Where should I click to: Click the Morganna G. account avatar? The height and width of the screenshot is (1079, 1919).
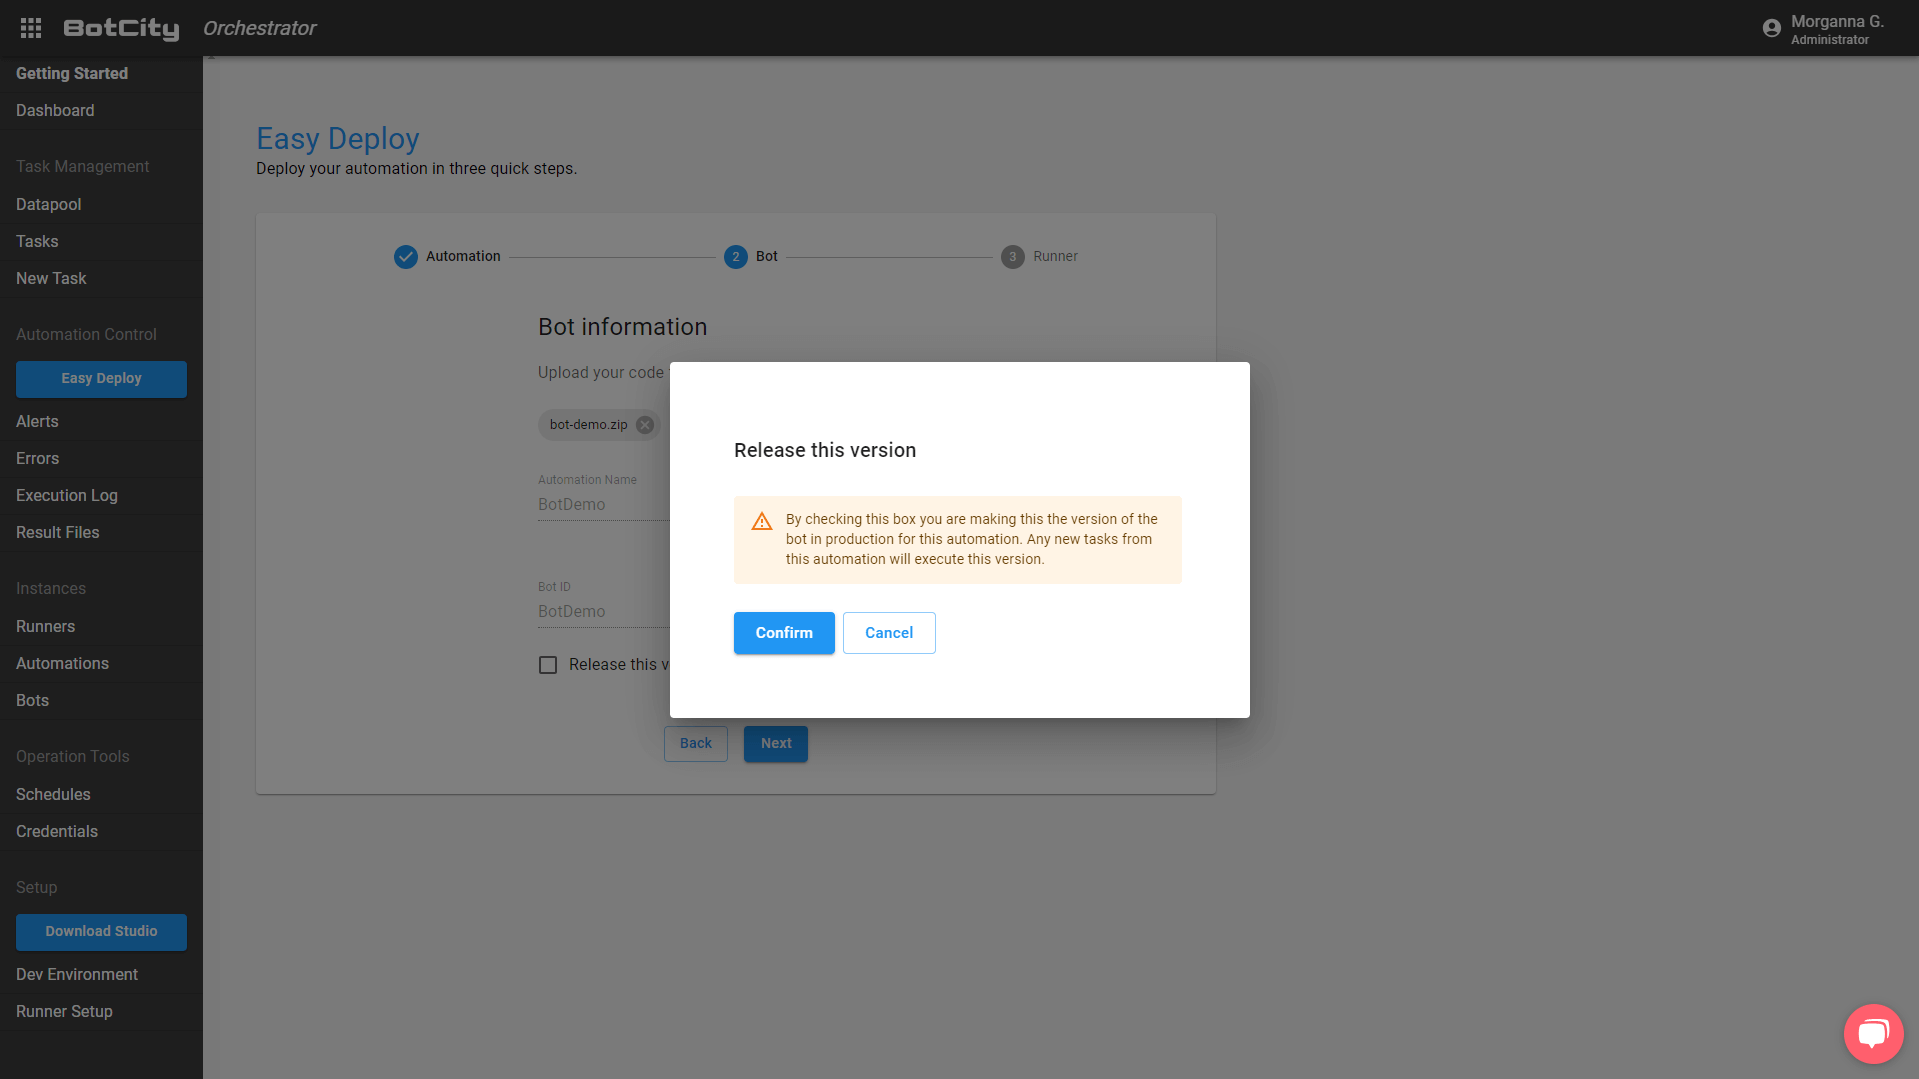tap(1771, 28)
